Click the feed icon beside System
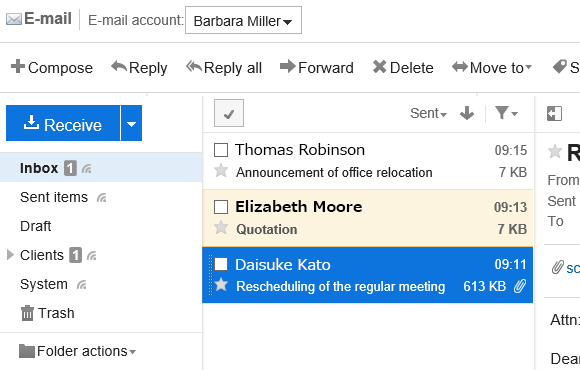This screenshot has height=370, width=580. click(x=81, y=285)
